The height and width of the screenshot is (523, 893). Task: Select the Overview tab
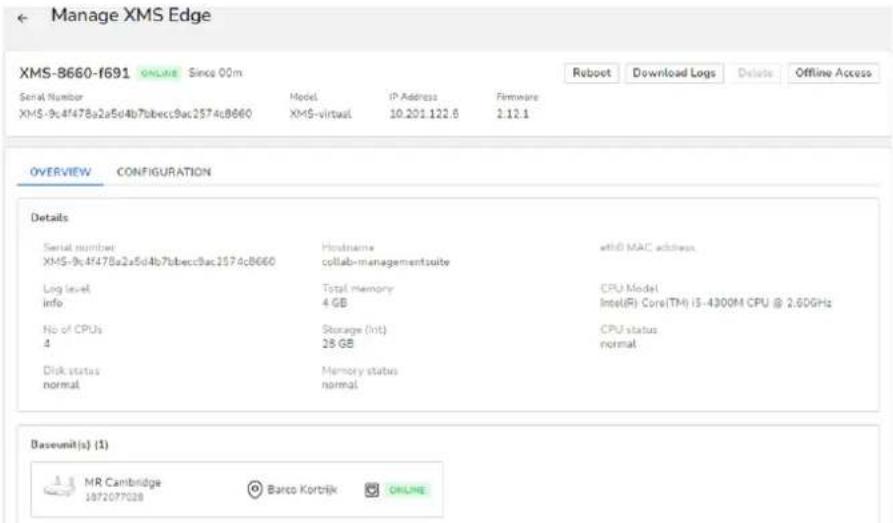60,172
